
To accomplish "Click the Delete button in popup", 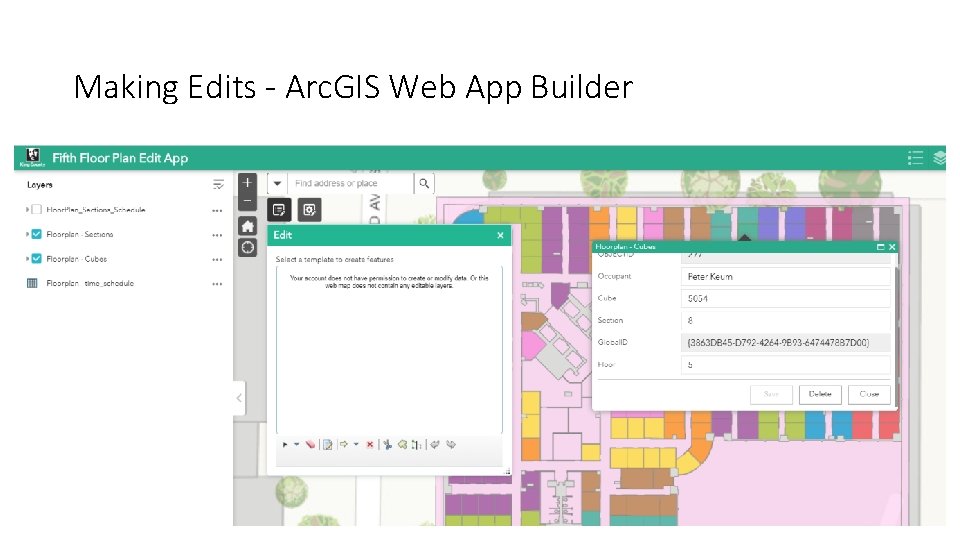I will tap(820, 394).
